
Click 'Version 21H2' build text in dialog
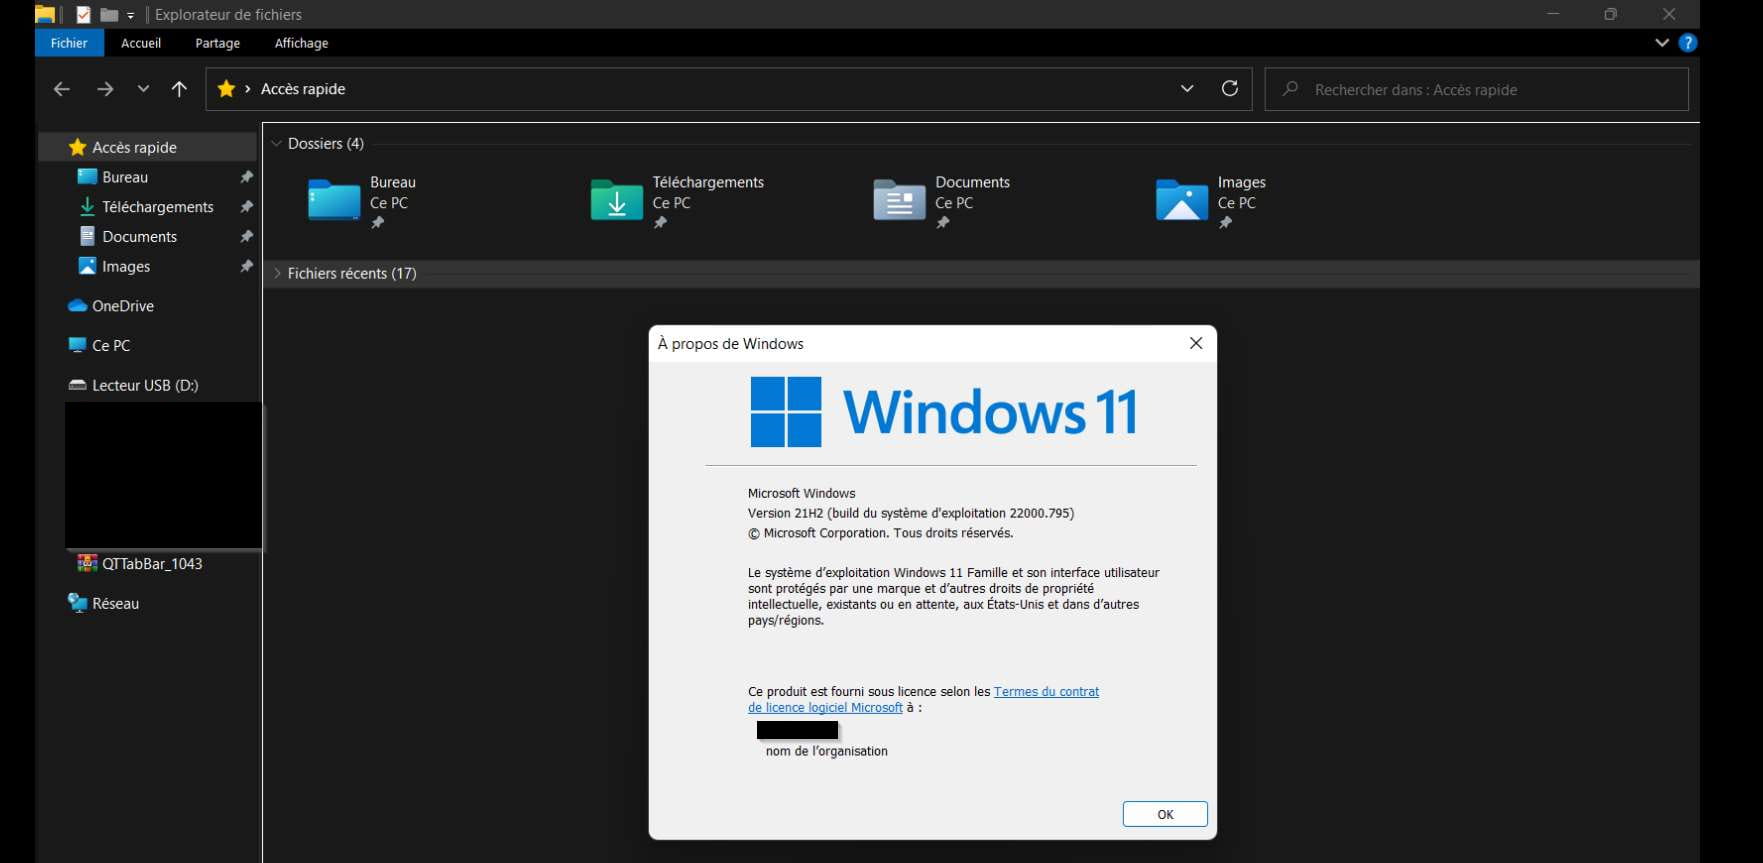(911, 513)
